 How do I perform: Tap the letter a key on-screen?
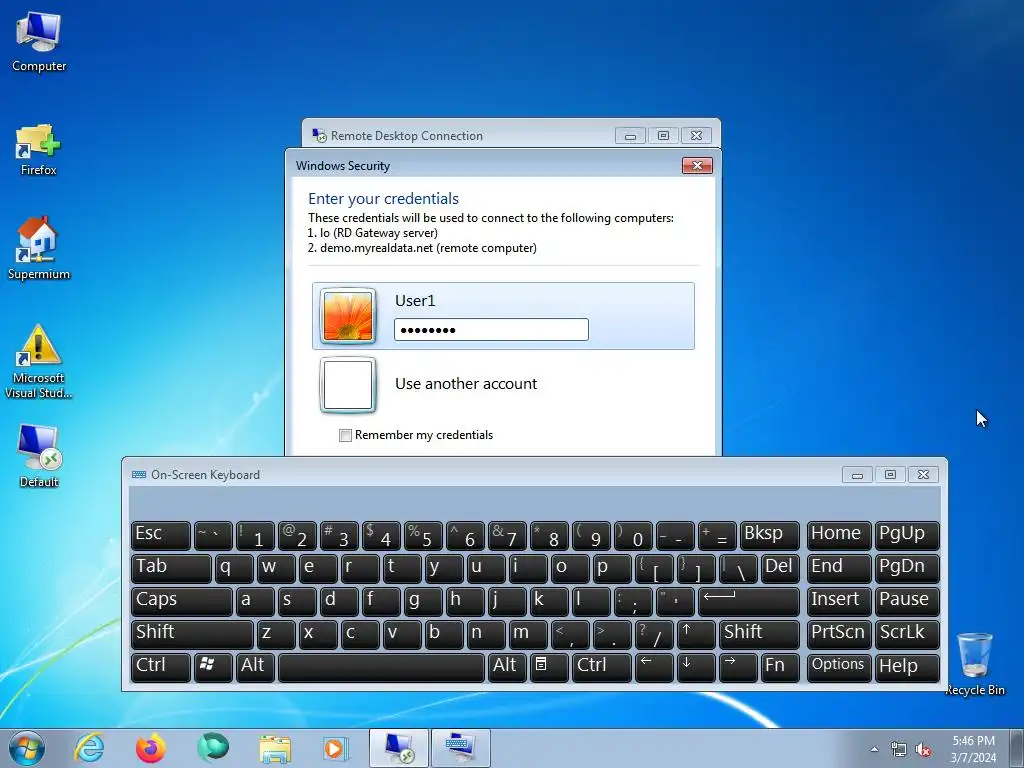255,601
